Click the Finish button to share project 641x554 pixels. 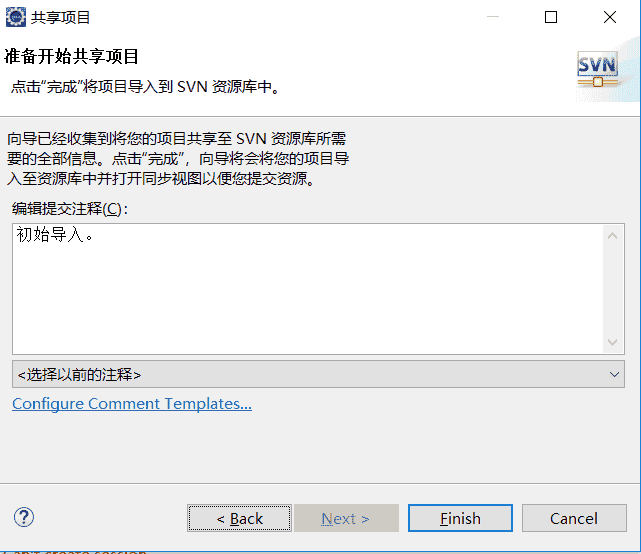(x=460, y=518)
